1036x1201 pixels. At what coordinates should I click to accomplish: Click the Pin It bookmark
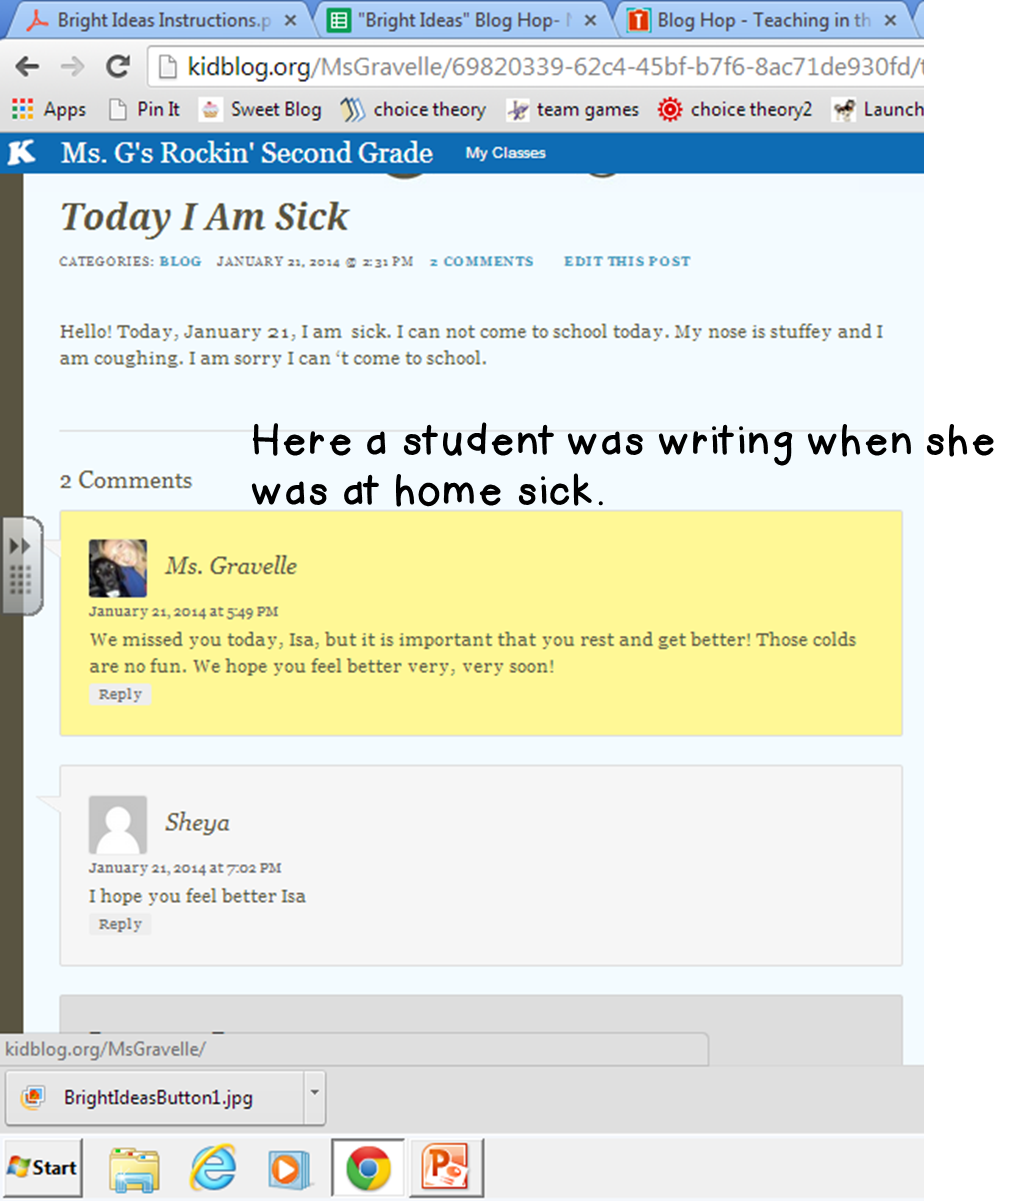coord(144,109)
